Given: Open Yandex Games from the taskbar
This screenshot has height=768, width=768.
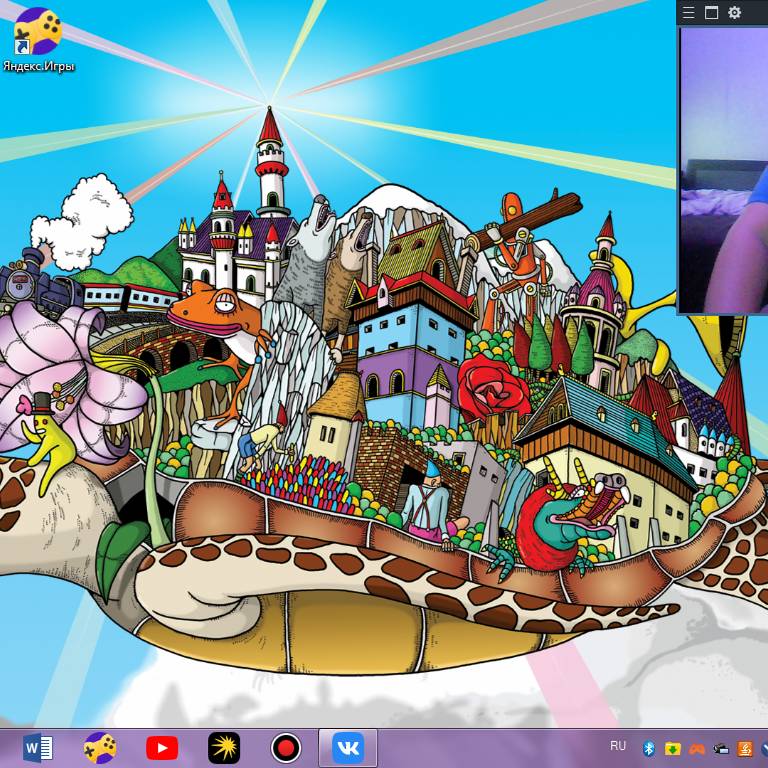Looking at the screenshot, I should pos(100,748).
